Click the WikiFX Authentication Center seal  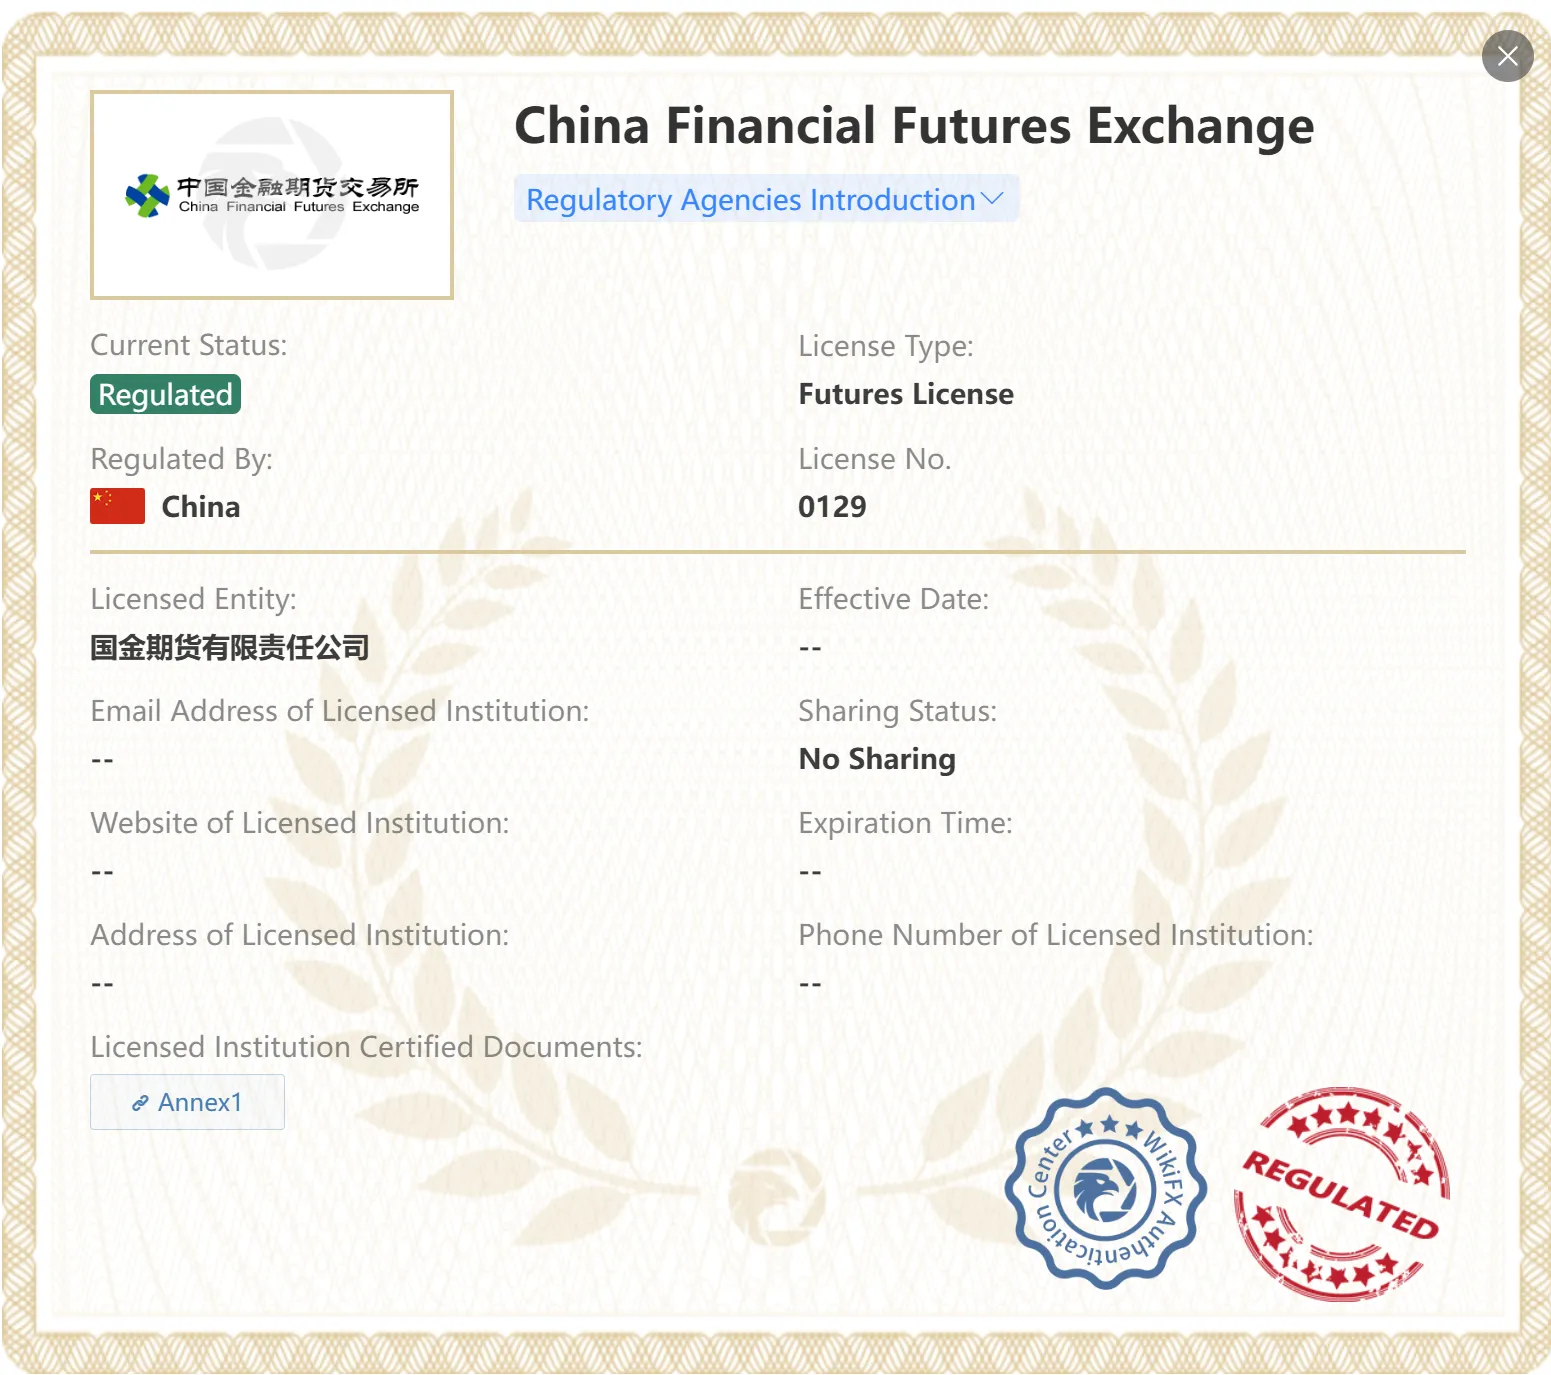tap(1105, 1189)
